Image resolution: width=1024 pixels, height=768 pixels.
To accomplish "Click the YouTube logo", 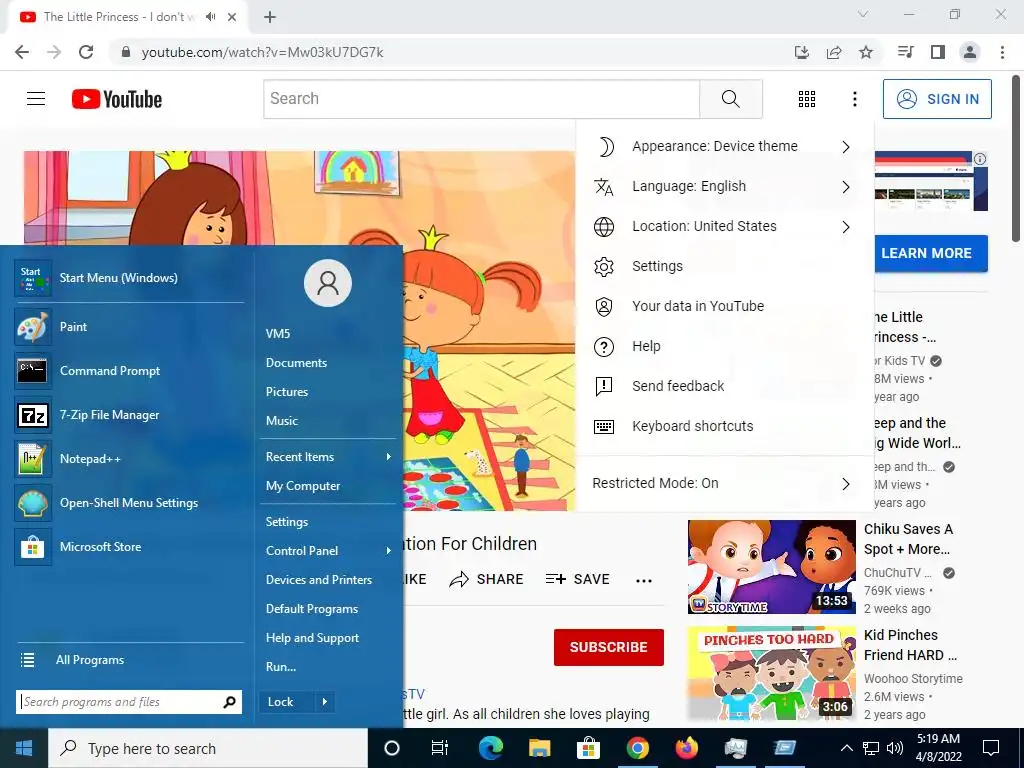I will click(117, 99).
